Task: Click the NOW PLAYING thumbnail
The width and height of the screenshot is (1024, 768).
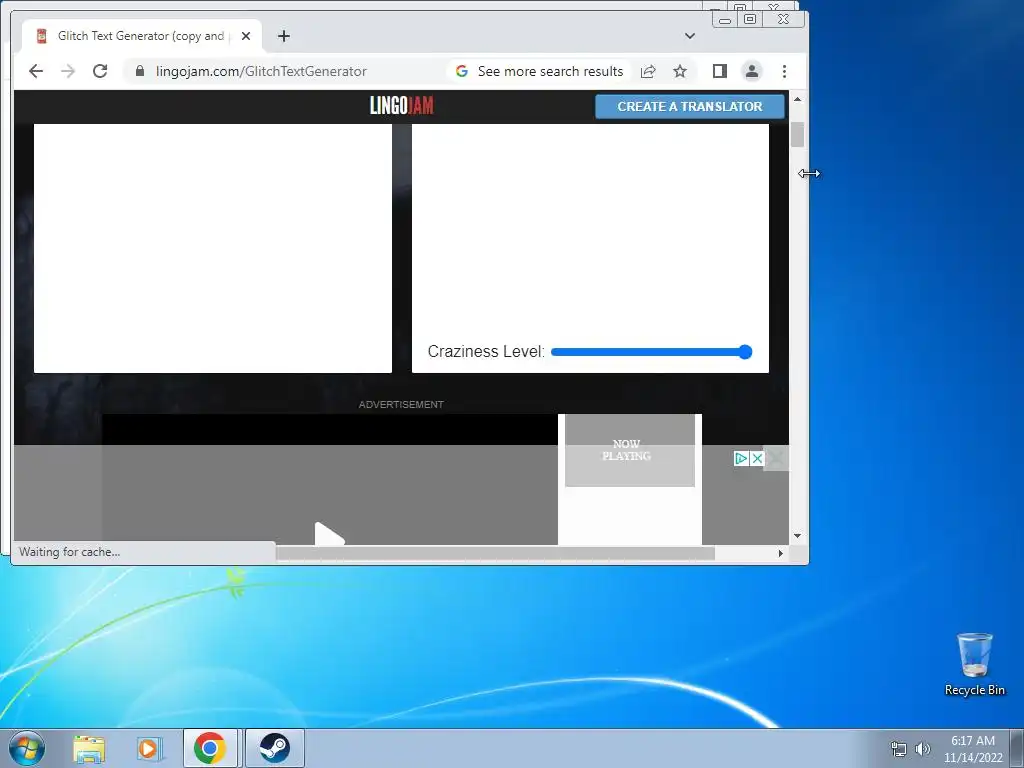Action: pos(630,450)
